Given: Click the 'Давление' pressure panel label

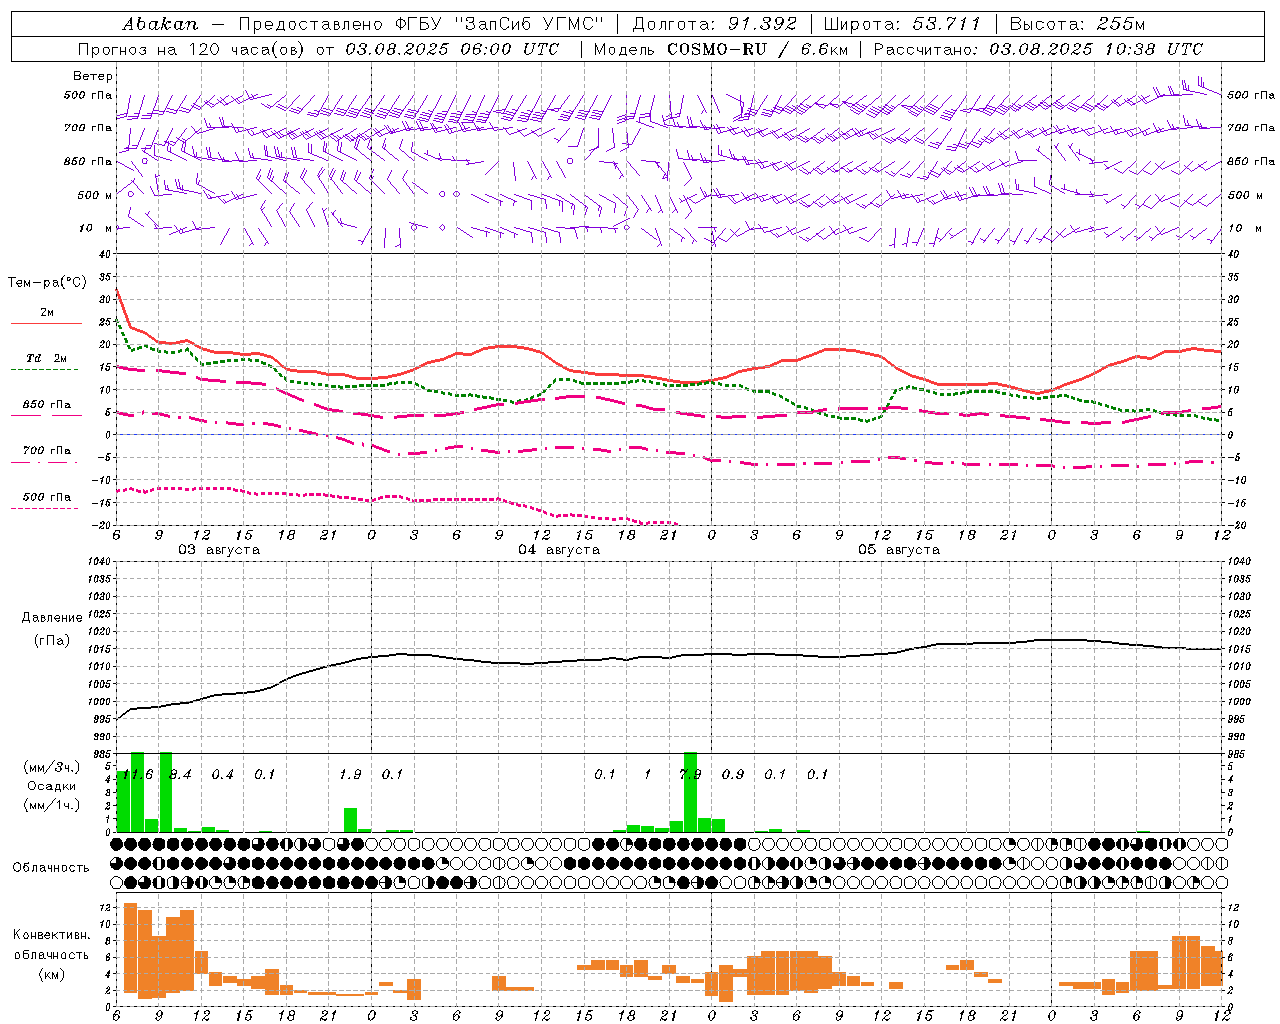Looking at the screenshot, I should (52, 618).
